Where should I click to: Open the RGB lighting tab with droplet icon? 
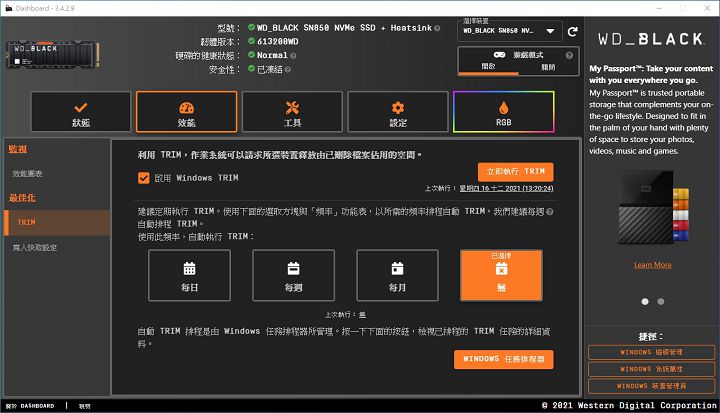pyautogui.click(x=503, y=112)
